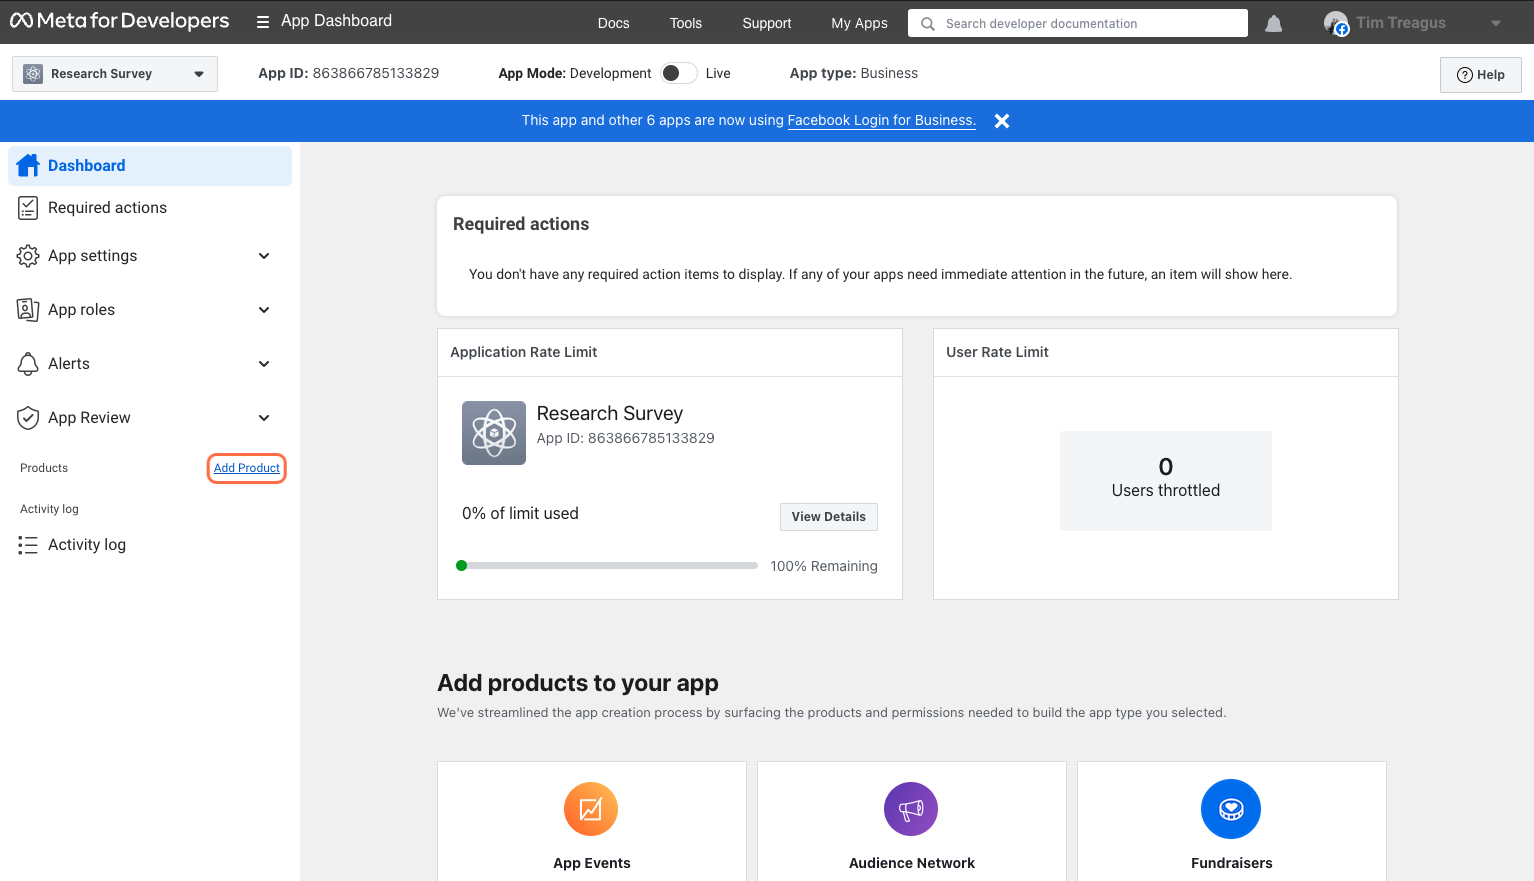Open the Tools menu
1534x881 pixels.
click(x=686, y=23)
